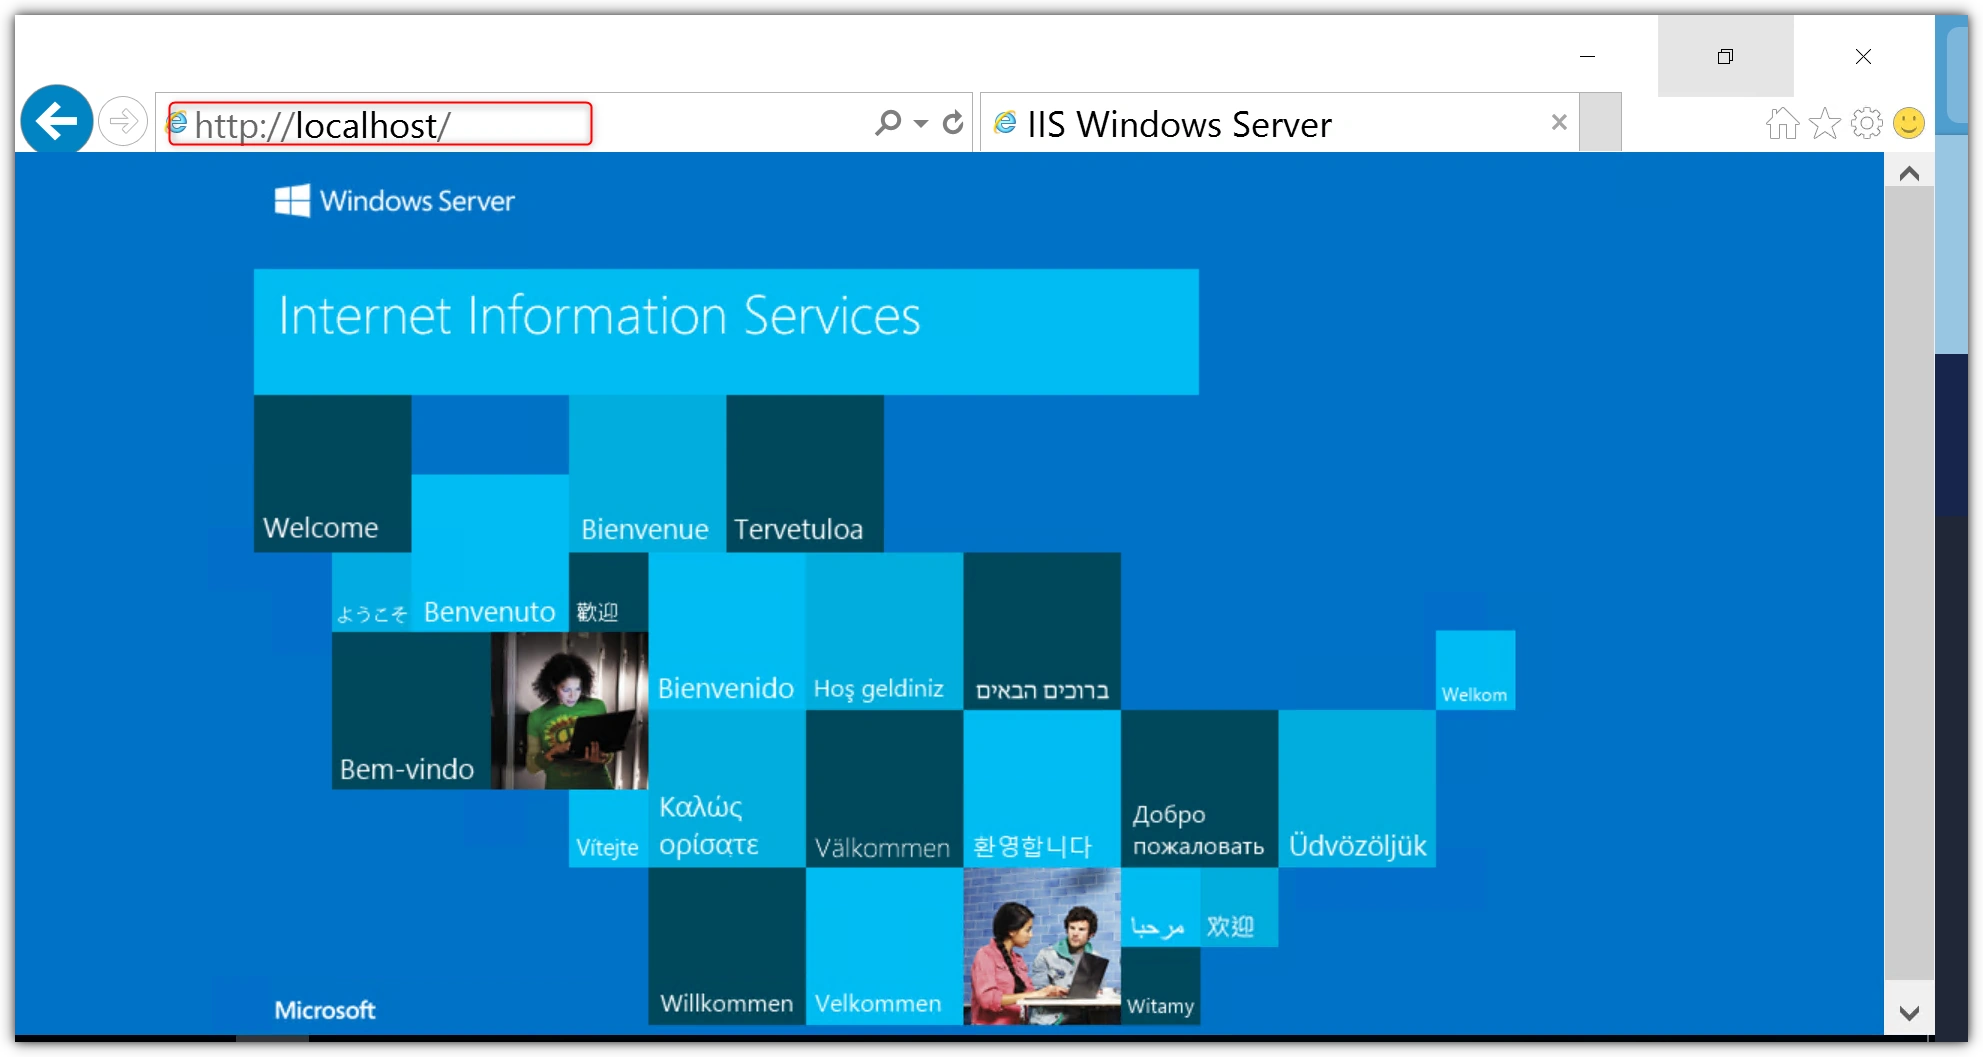Click the smiley feedback icon

1909,123
